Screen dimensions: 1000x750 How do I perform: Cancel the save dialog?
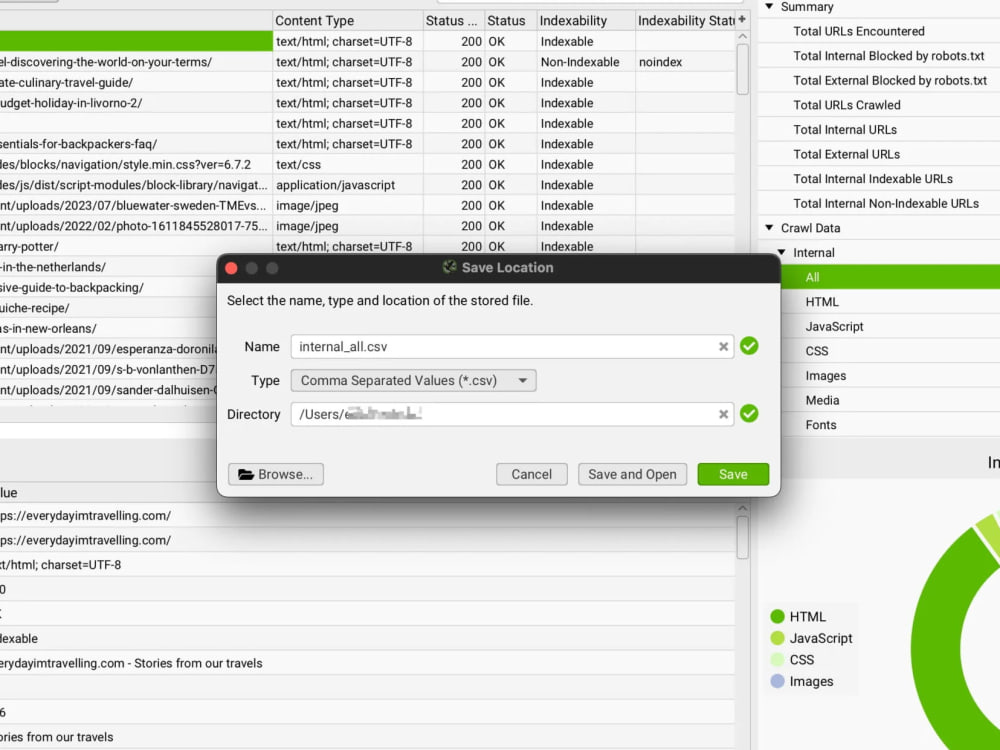click(x=531, y=474)
